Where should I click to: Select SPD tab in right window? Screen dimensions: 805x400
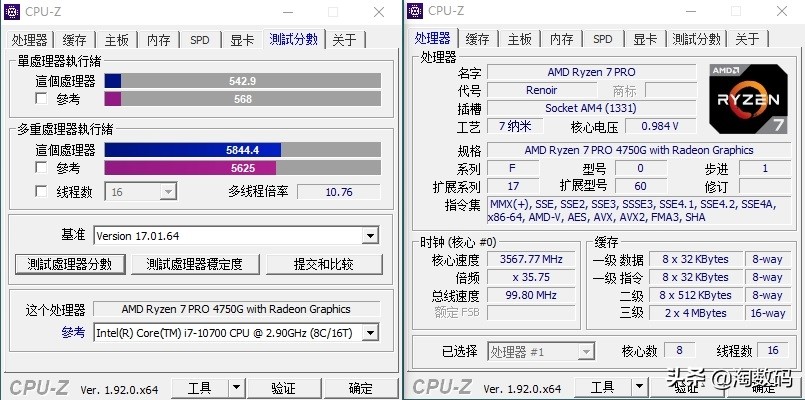pos(603,39)
